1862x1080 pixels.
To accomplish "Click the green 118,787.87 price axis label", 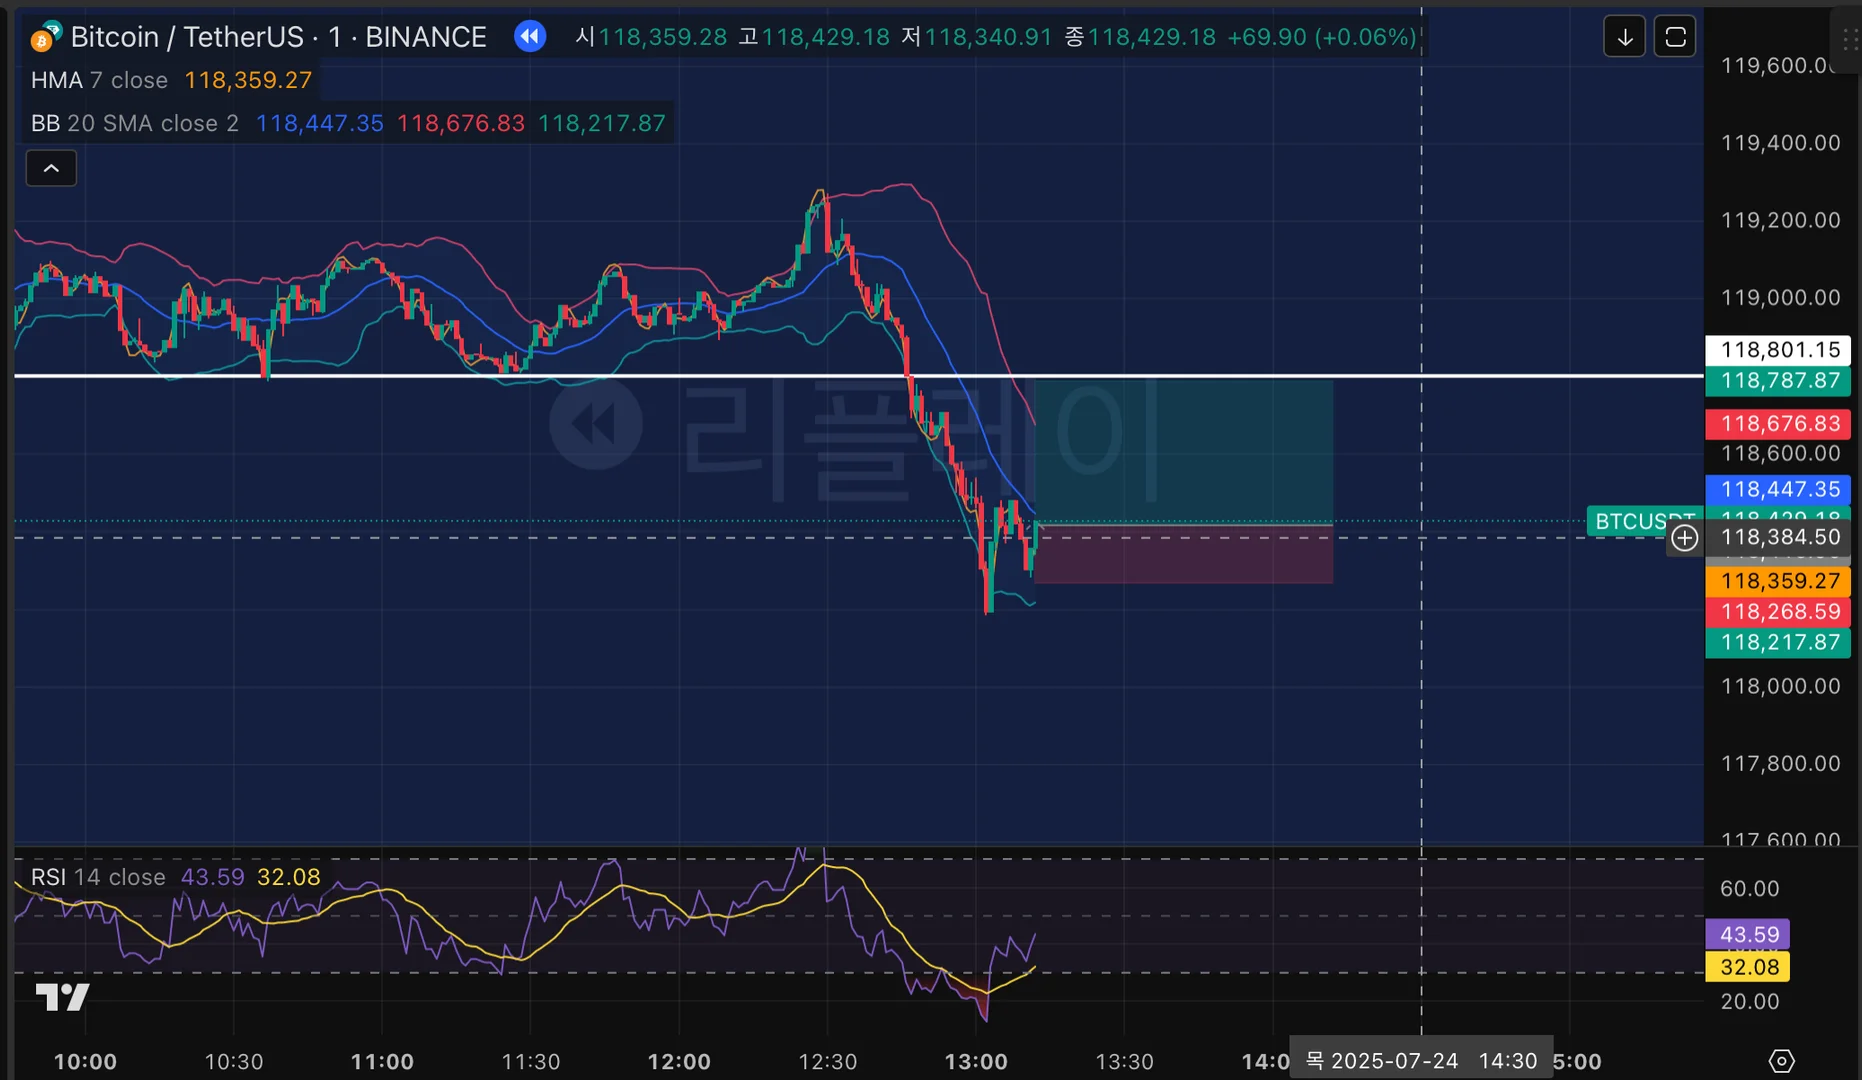I will [1779, 381].
